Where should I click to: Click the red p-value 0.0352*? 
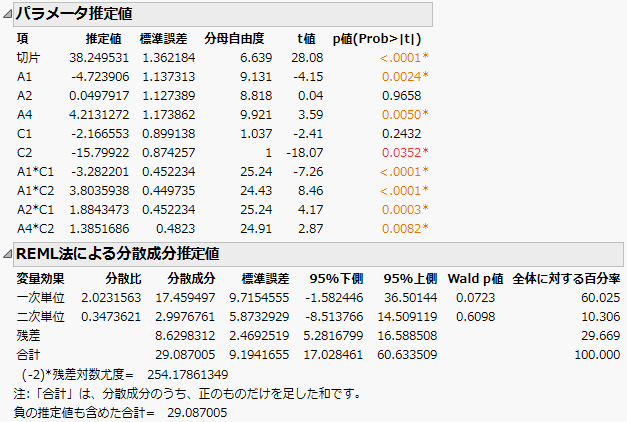click(405, 152)
